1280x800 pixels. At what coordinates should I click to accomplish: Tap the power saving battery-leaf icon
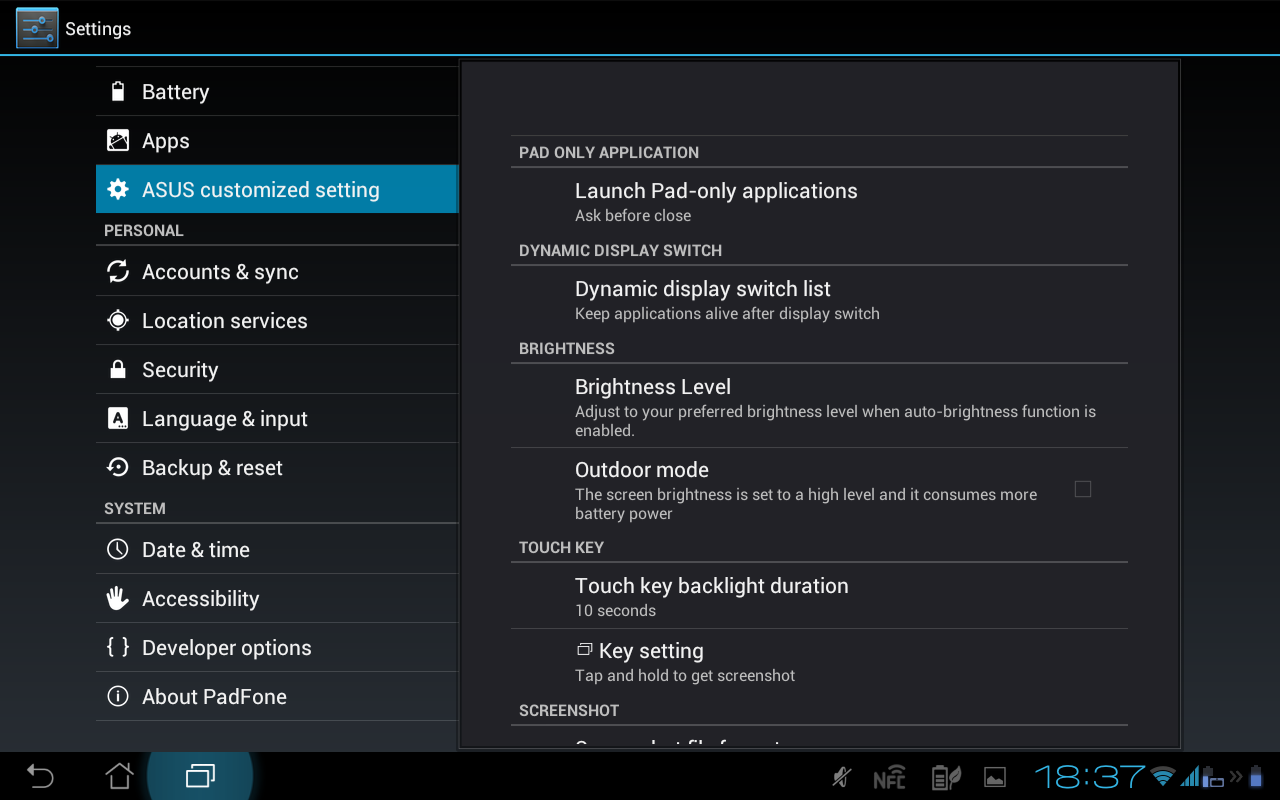pos(946,777)
